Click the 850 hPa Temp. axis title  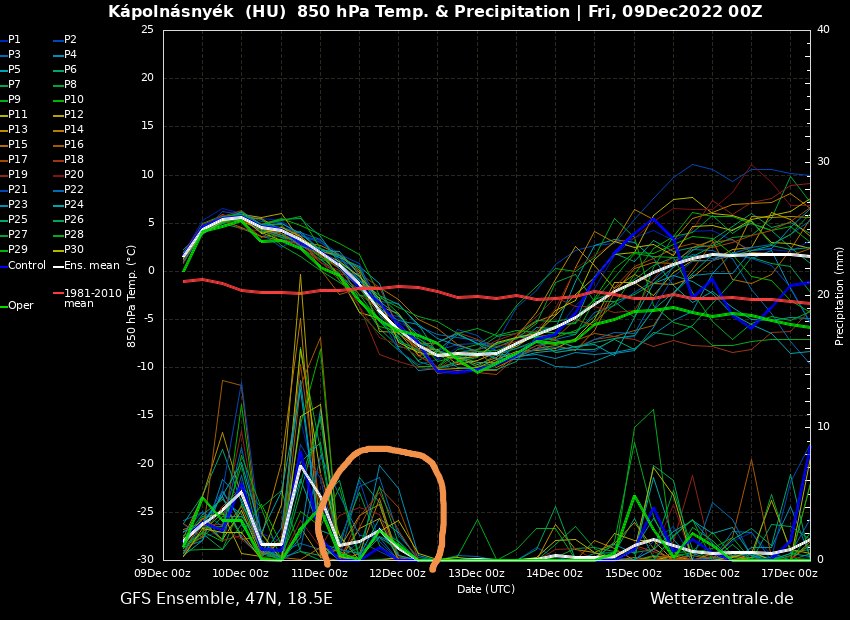[132, 296]
